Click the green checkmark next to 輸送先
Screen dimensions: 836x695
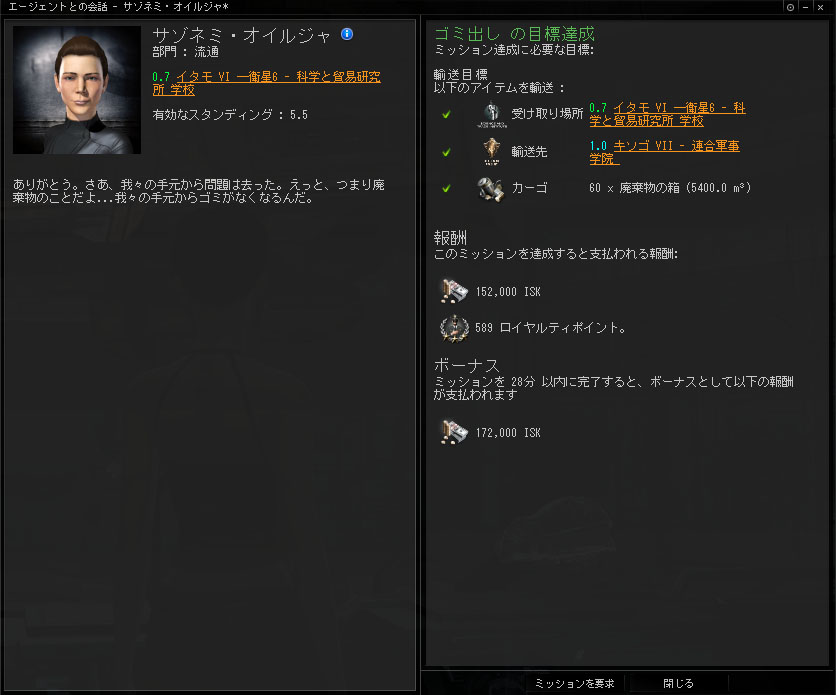coord(446,152)
